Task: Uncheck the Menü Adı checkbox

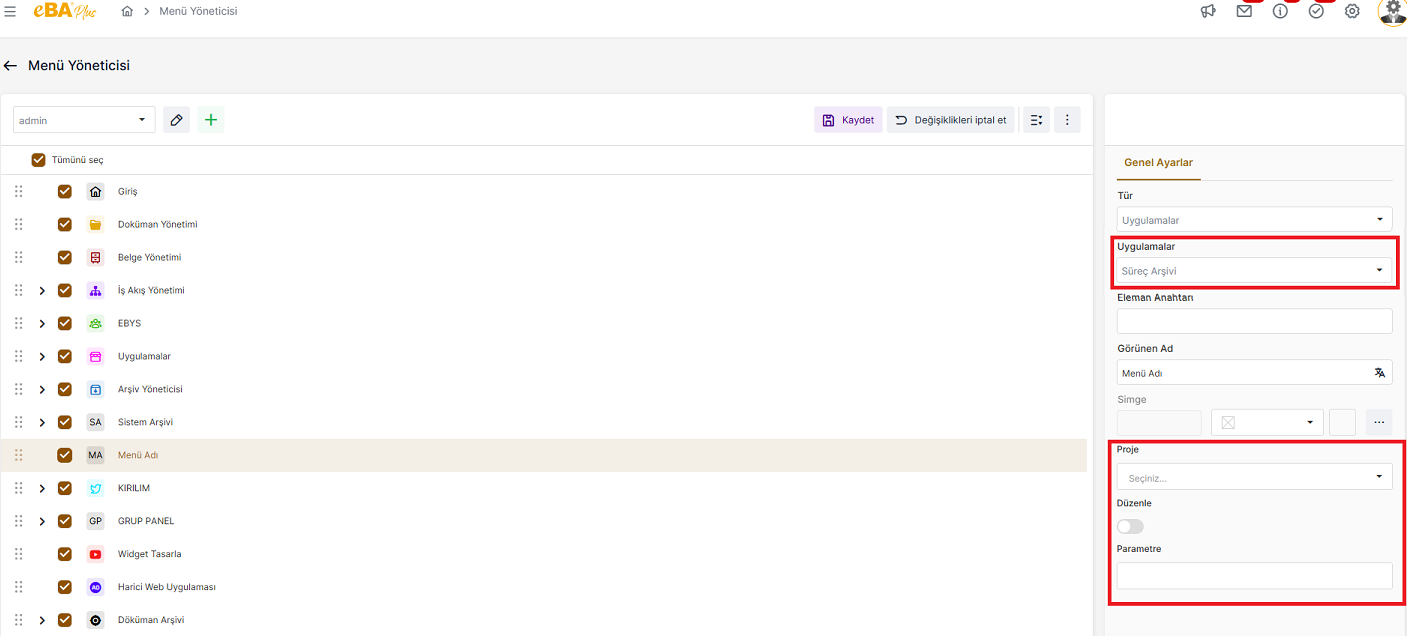Action: tap(65, 455)
